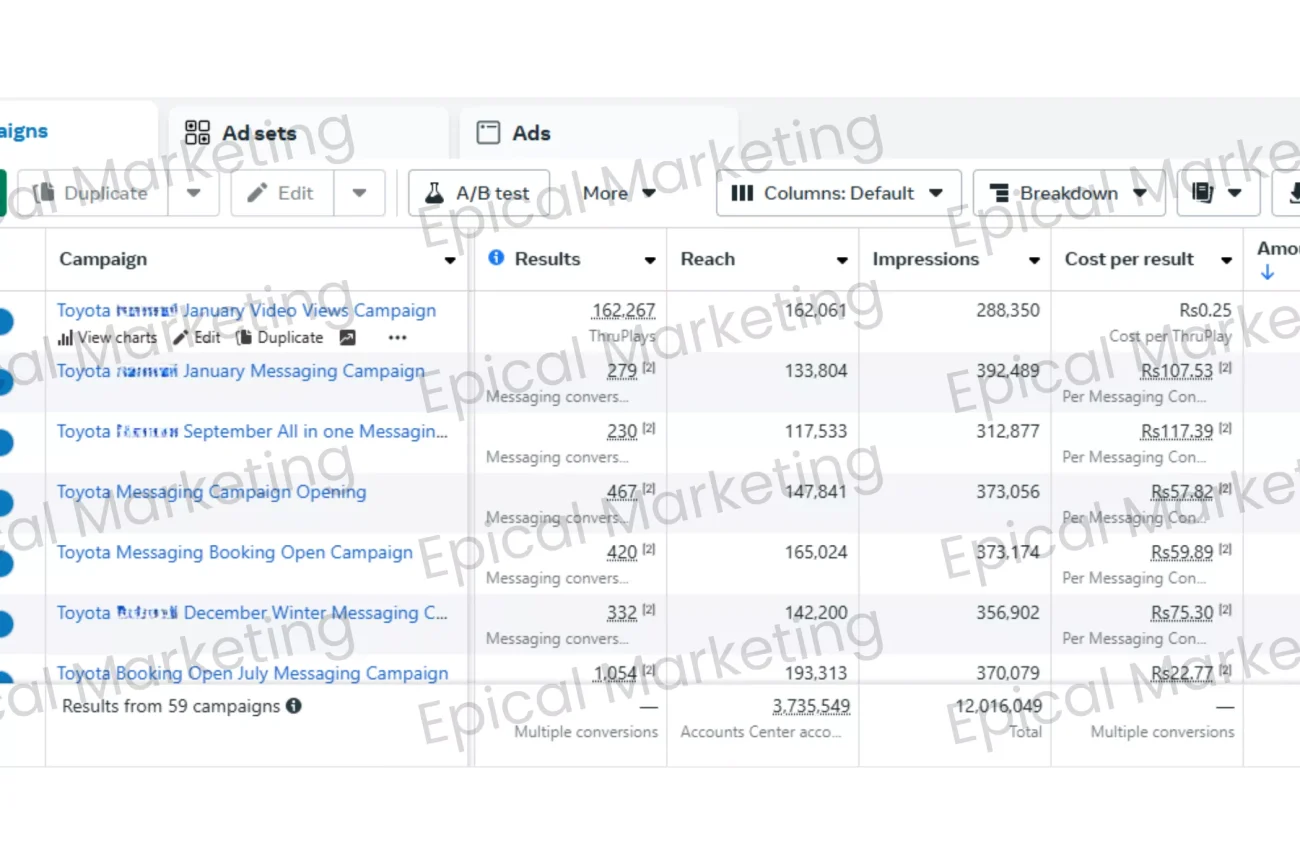1300x867 pixels.
Task: Click the Ads tab window icon
Action: [x=488, y=132]
